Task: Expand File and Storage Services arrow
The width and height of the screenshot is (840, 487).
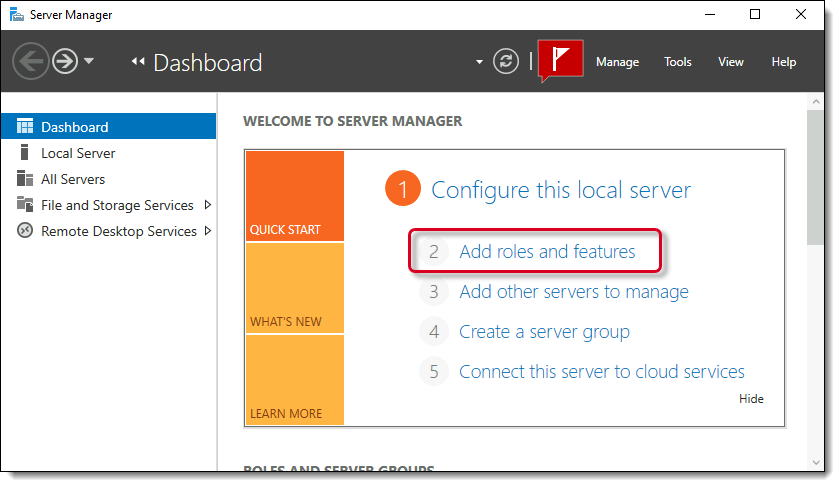Action: pos(207,205)
